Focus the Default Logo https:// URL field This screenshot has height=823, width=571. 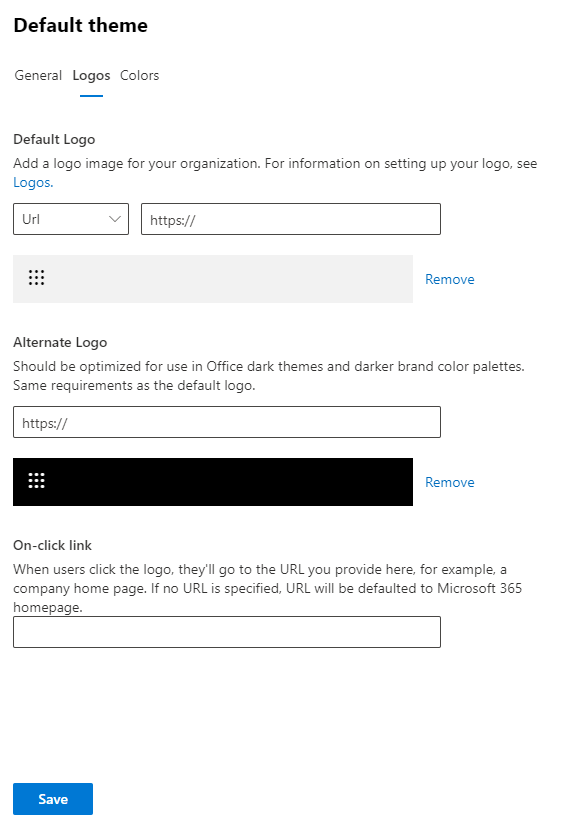click(291, 219)
